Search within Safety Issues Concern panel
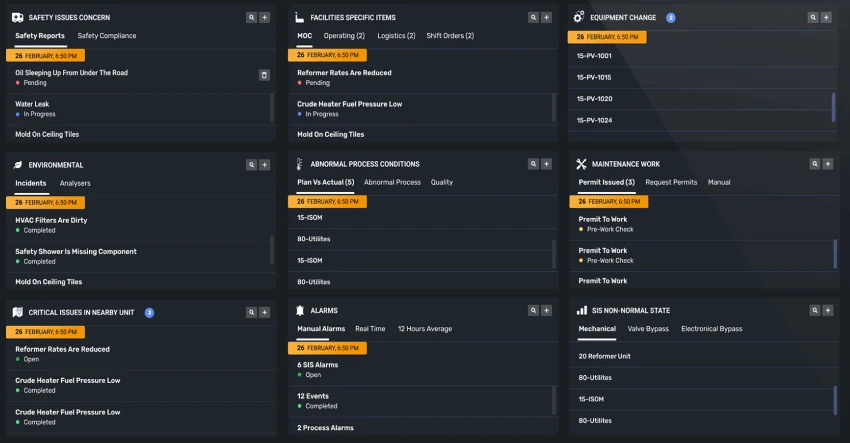This screenshot has height=443, width=850. tap(252, 17)
